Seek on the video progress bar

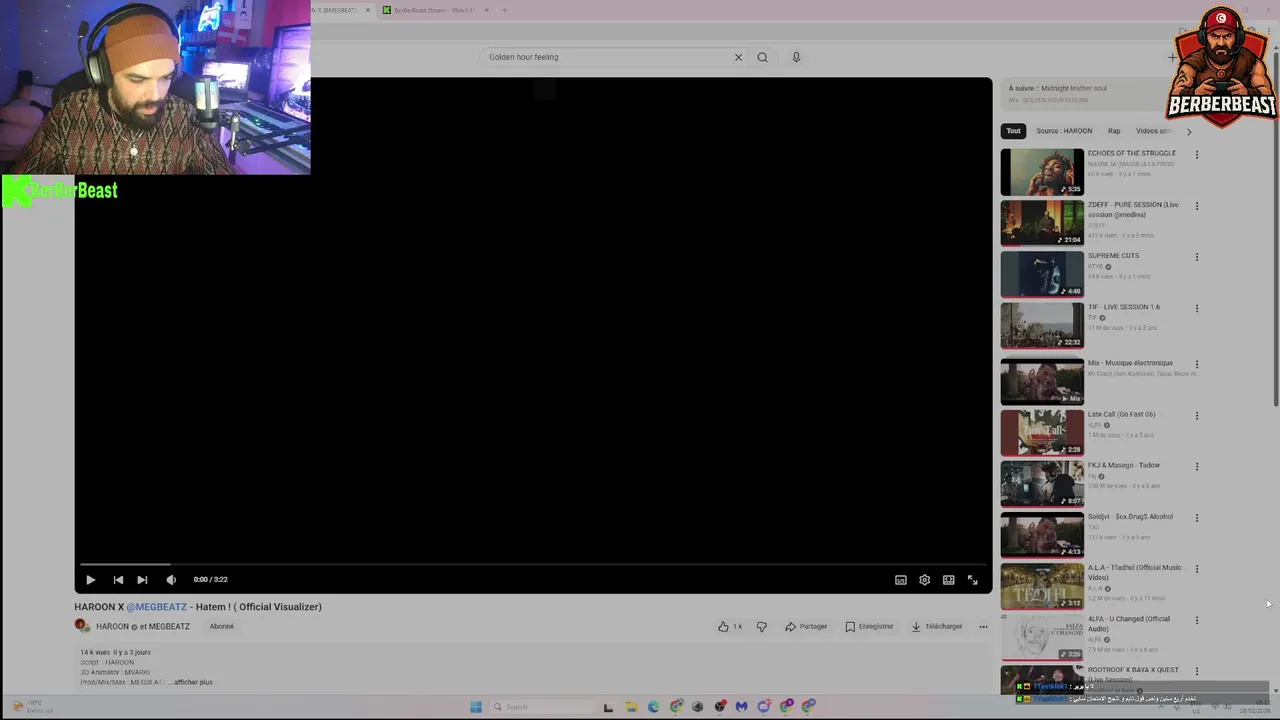point(533,565)
